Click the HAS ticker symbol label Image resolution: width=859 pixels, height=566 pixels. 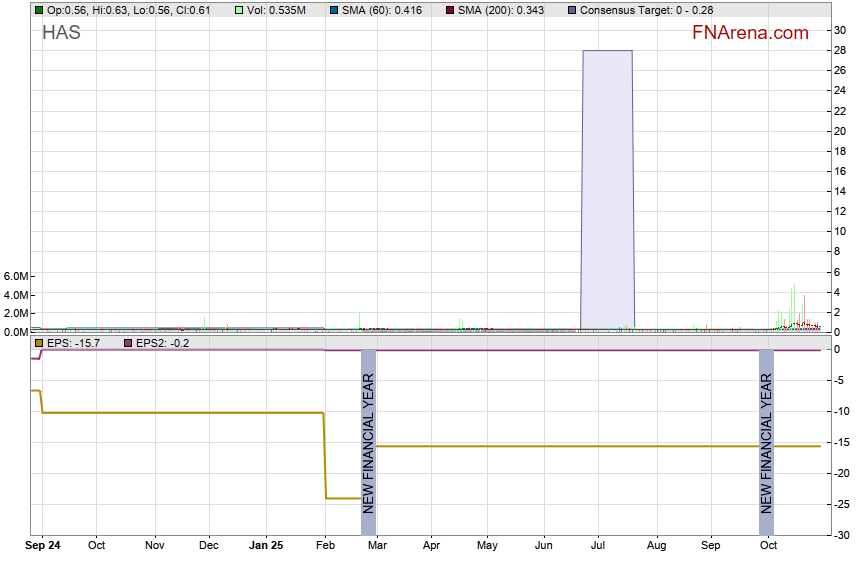pos(61,33)
